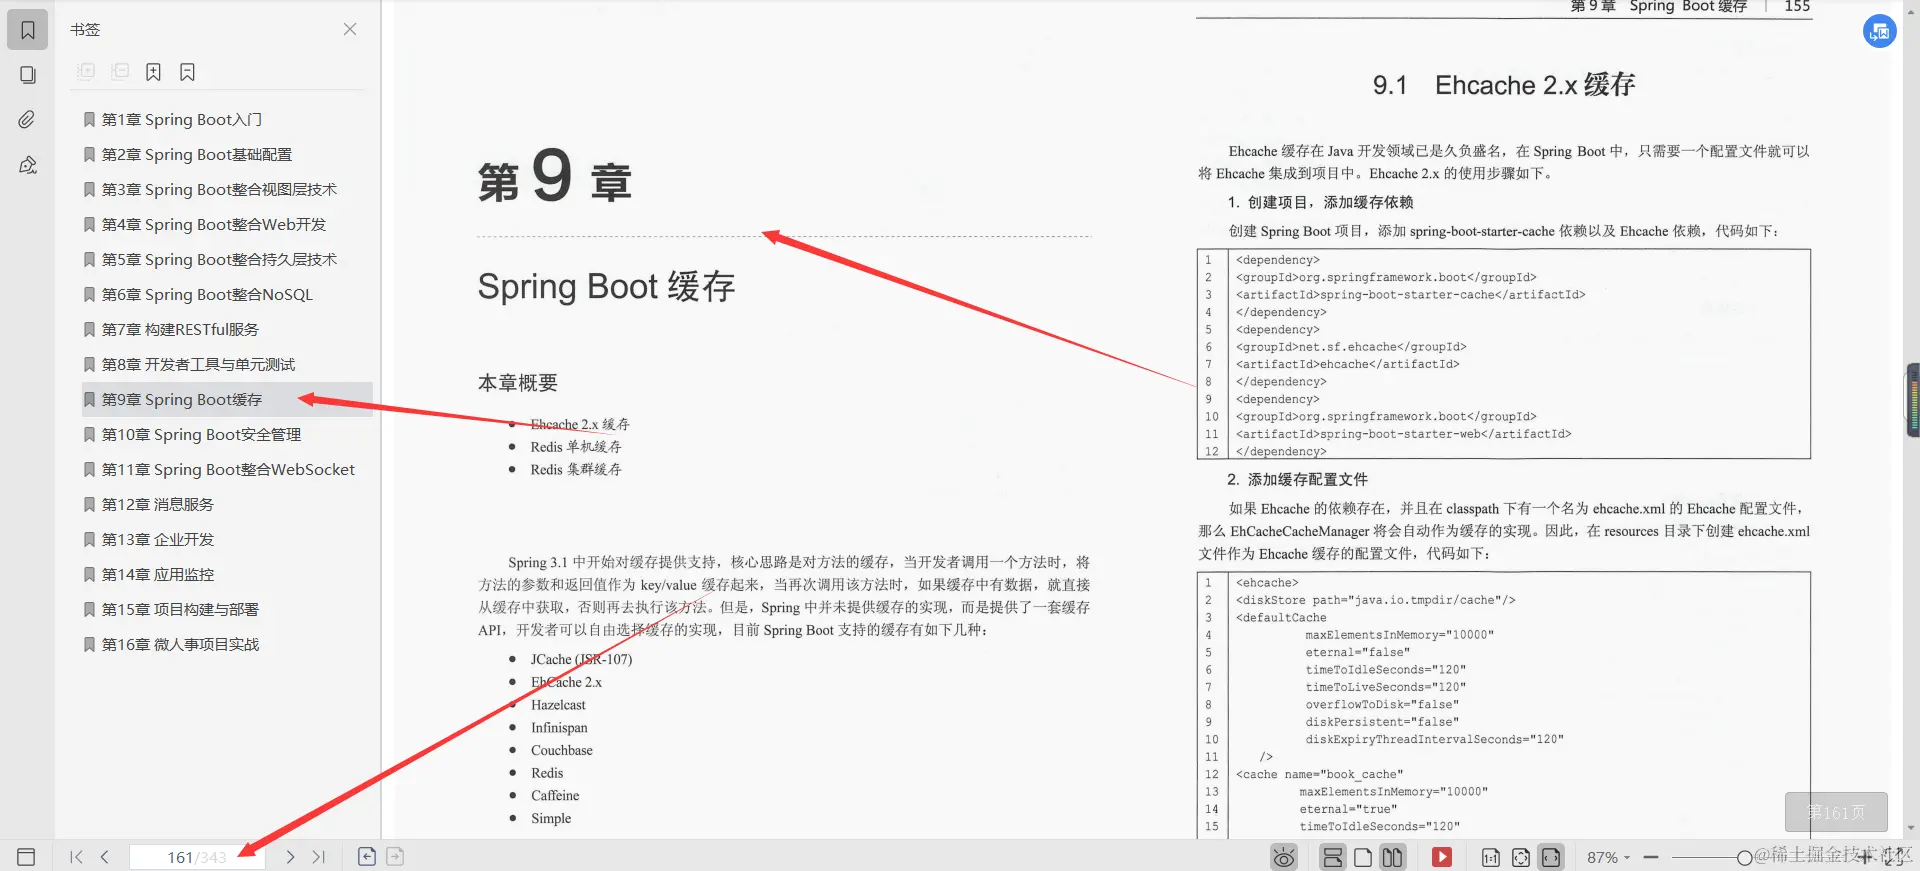Switch to single page view icon
This screenshot has width=1920, height=871.
point(1363,857)
